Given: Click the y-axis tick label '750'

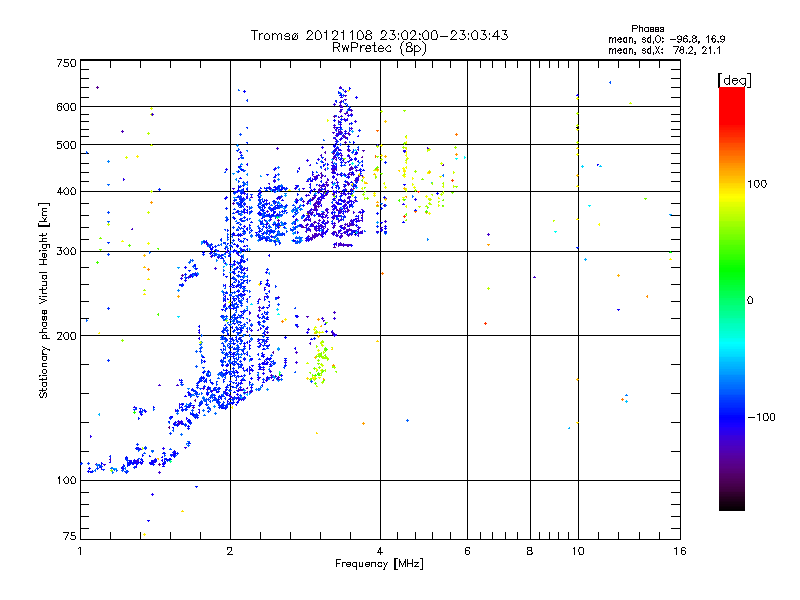Looking at the screenshot, I should tap(66, 63).
